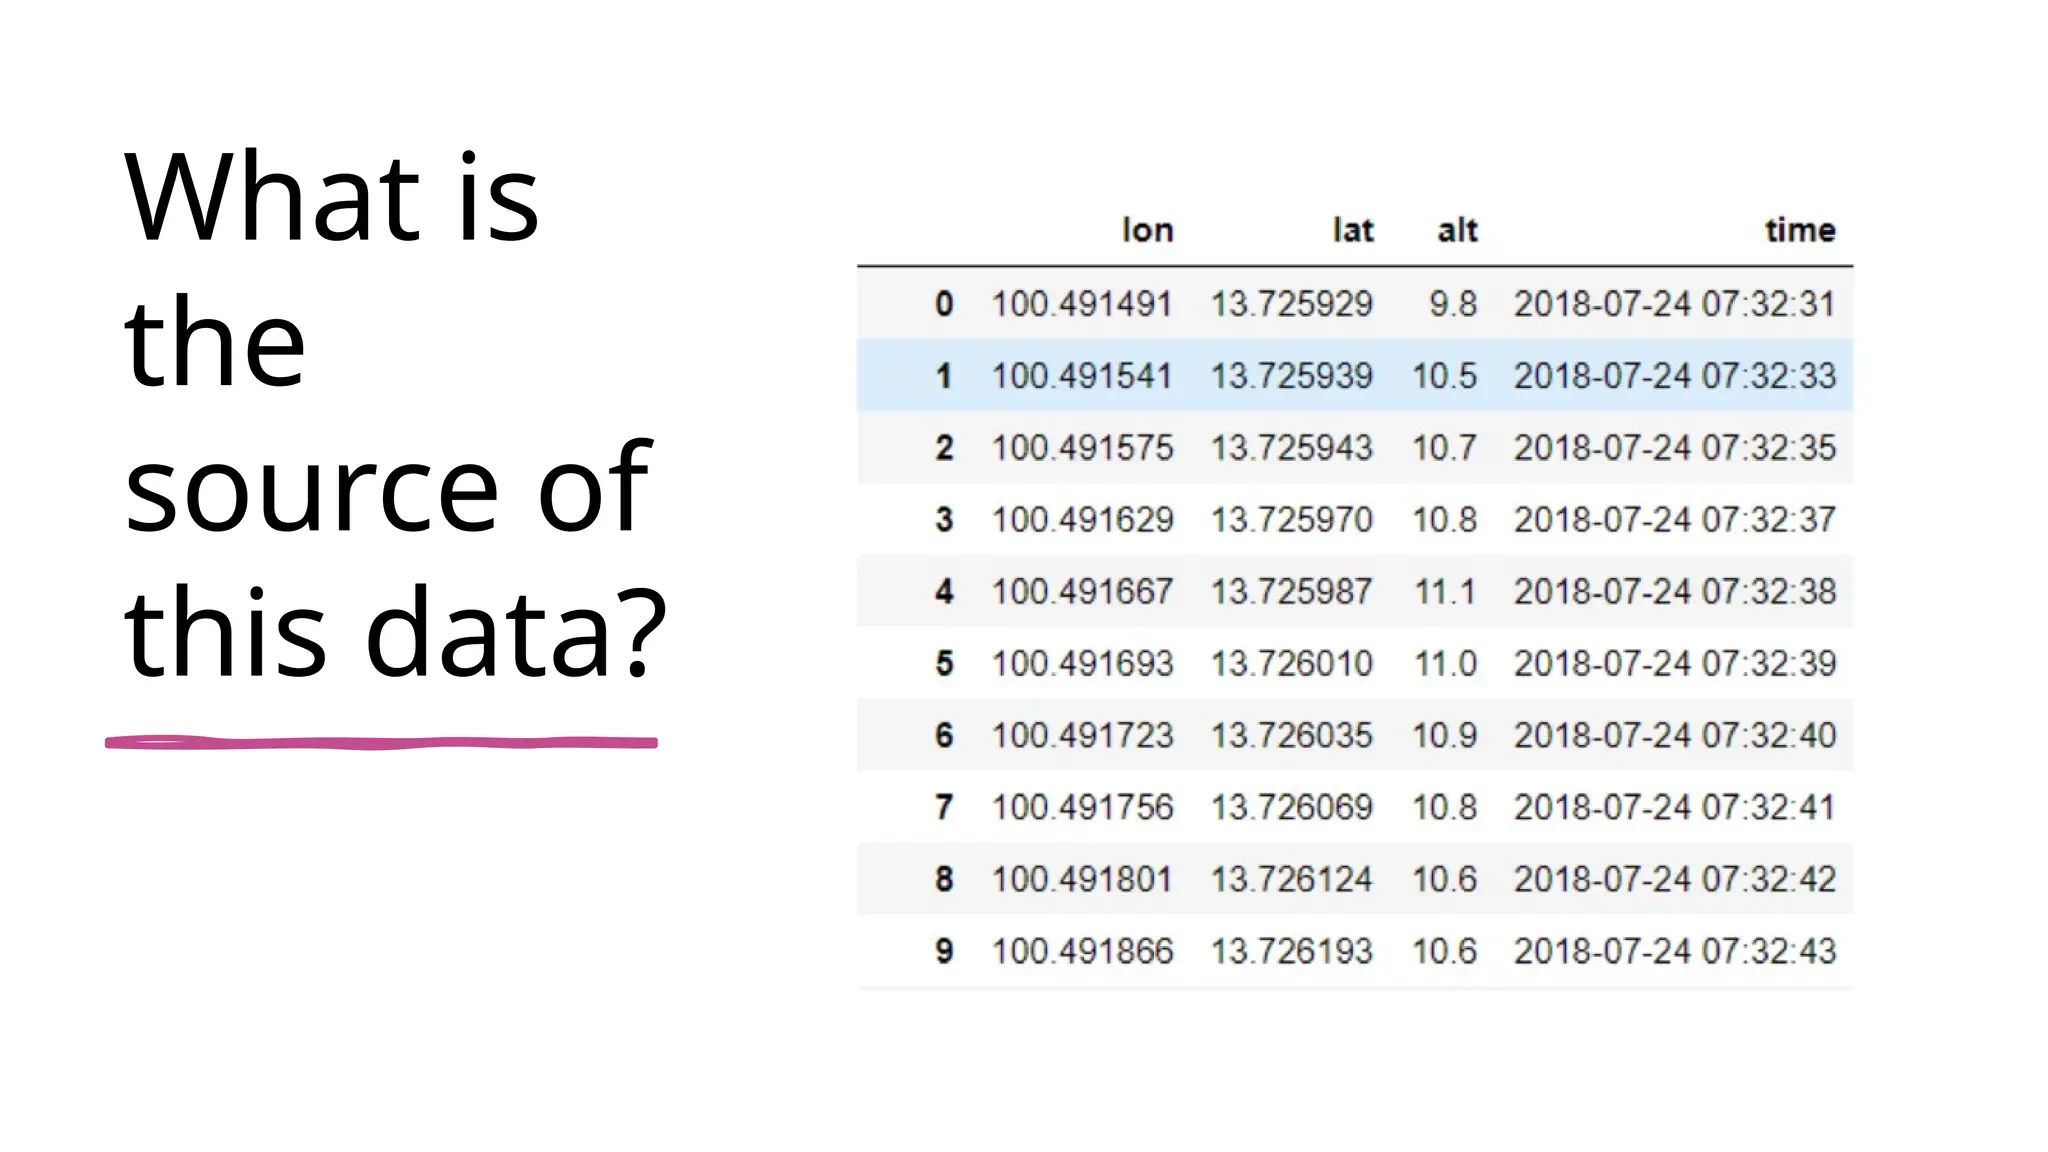Click timestamp 2018-07-24 07:32:39

pyautogui.click(x=1675, y=663)
